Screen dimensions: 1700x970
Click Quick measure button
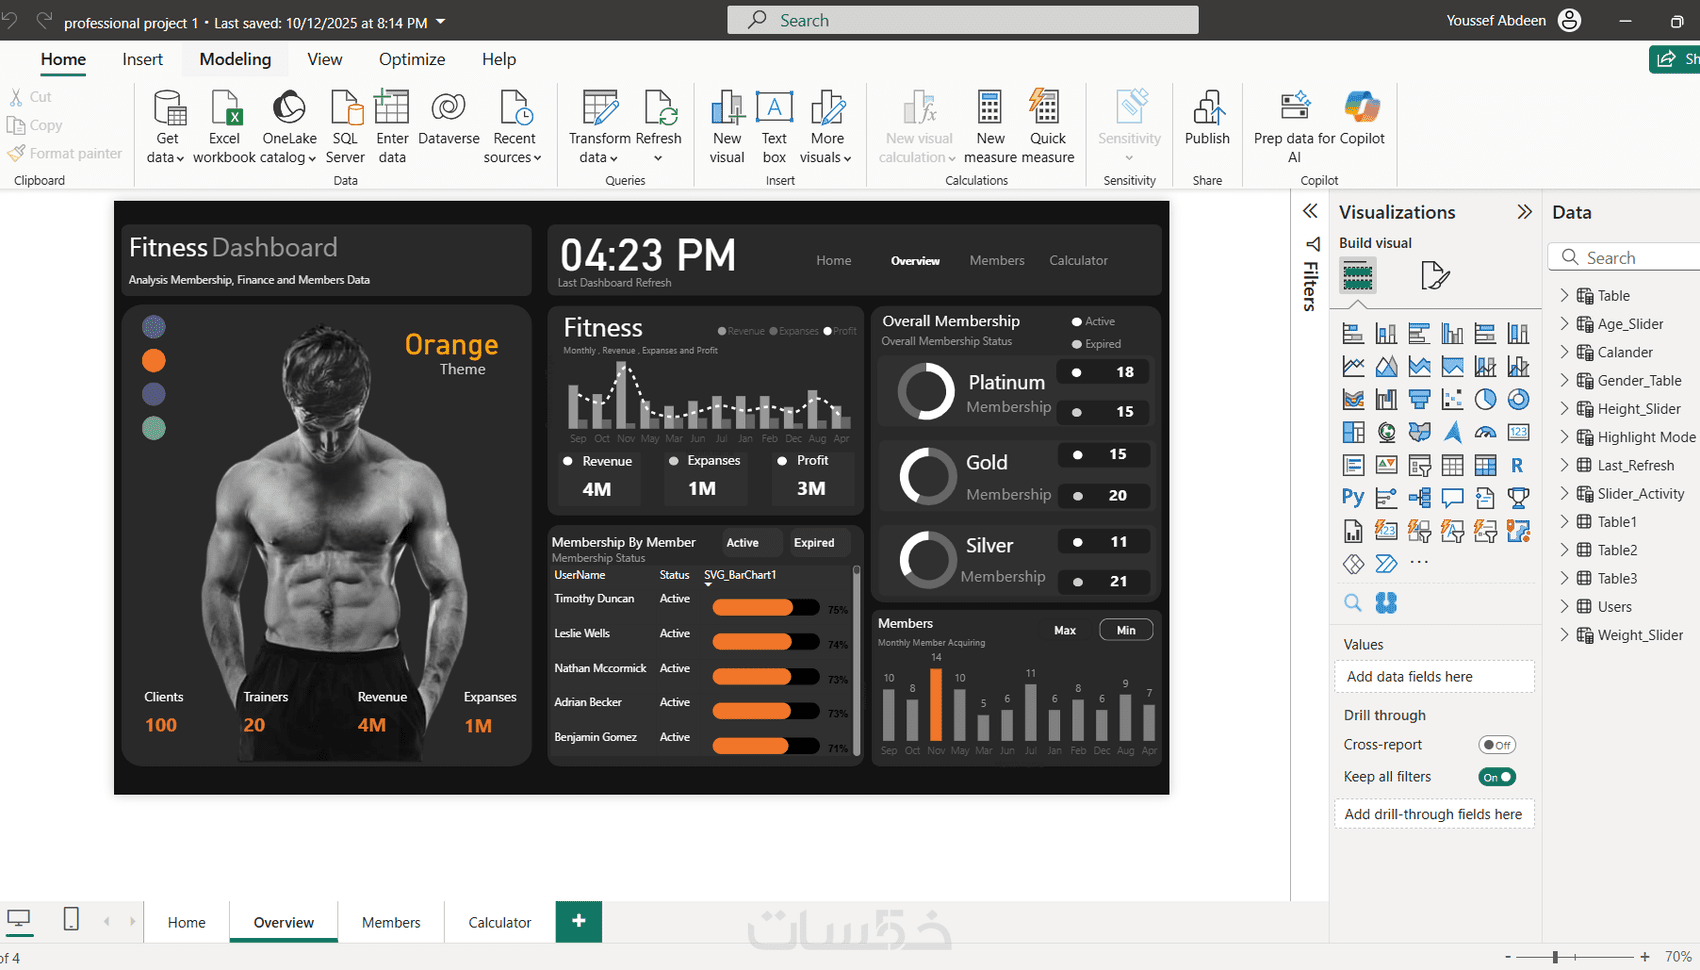[x=1048, y=127]
